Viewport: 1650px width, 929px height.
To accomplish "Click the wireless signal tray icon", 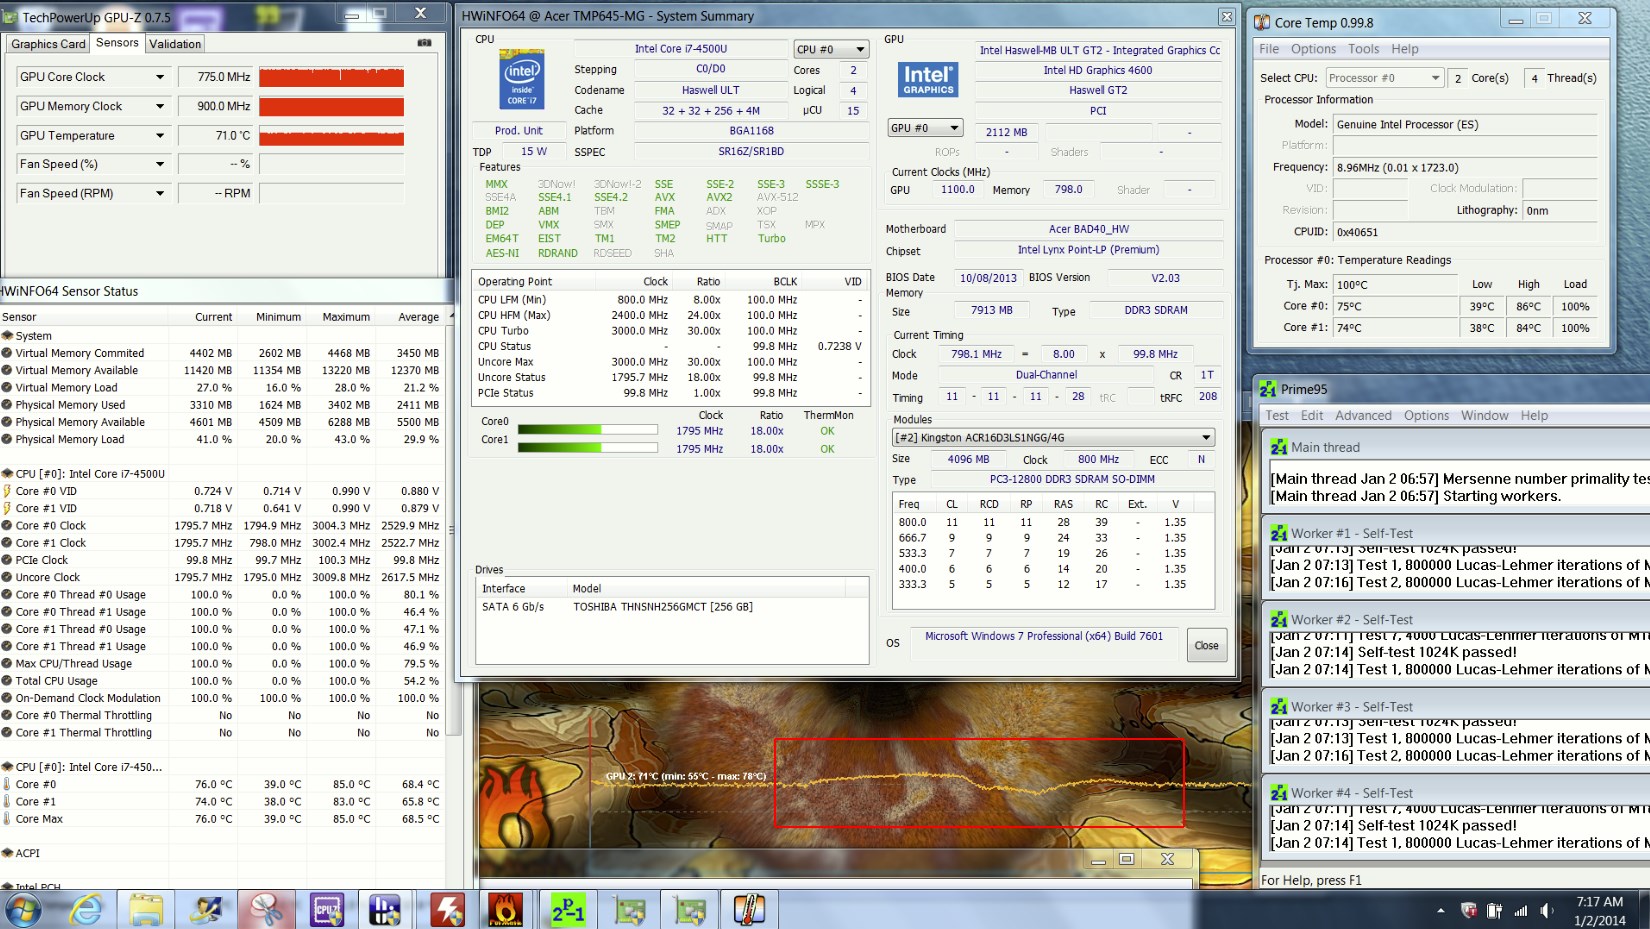I will (1521, 910).
